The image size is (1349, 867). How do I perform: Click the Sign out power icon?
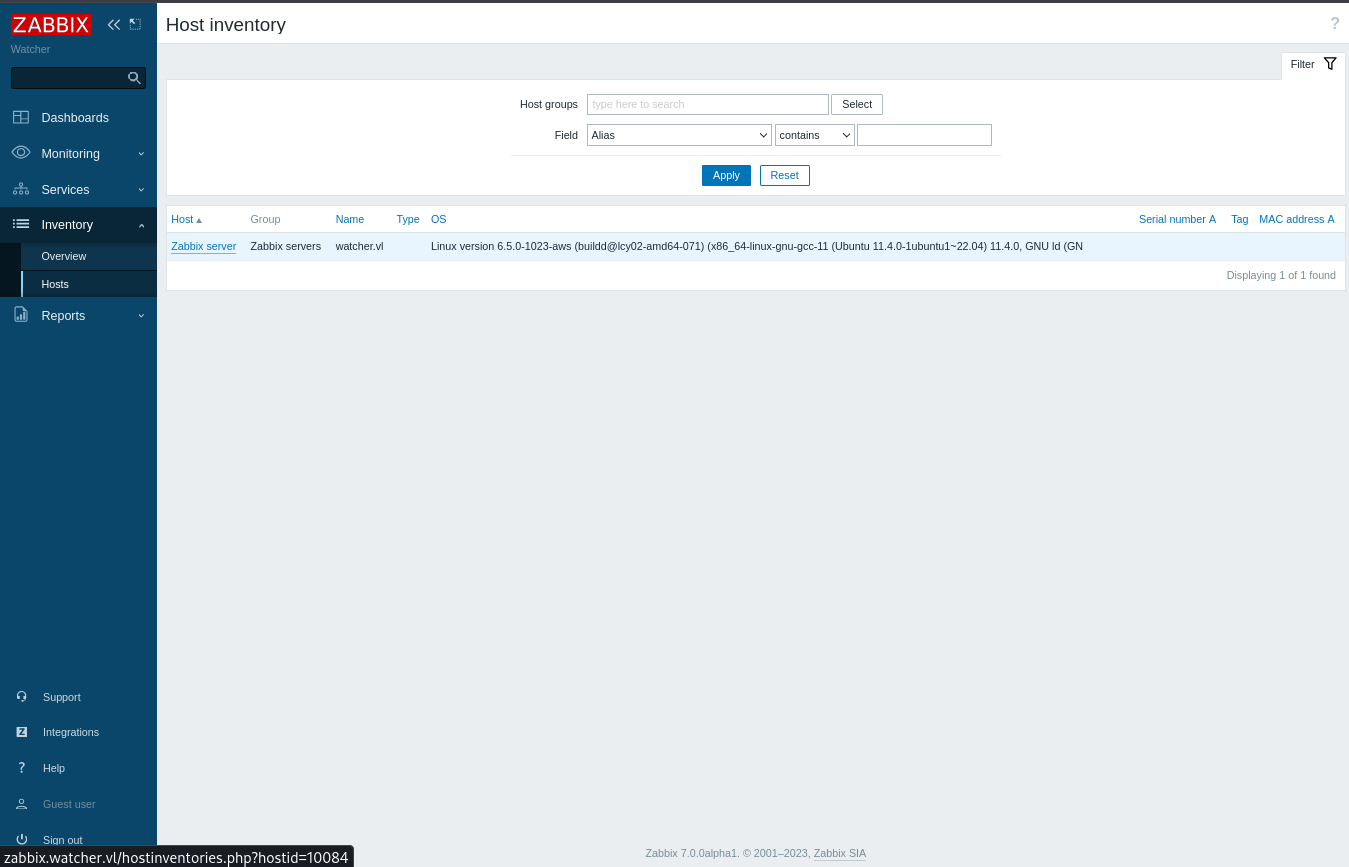22,840
